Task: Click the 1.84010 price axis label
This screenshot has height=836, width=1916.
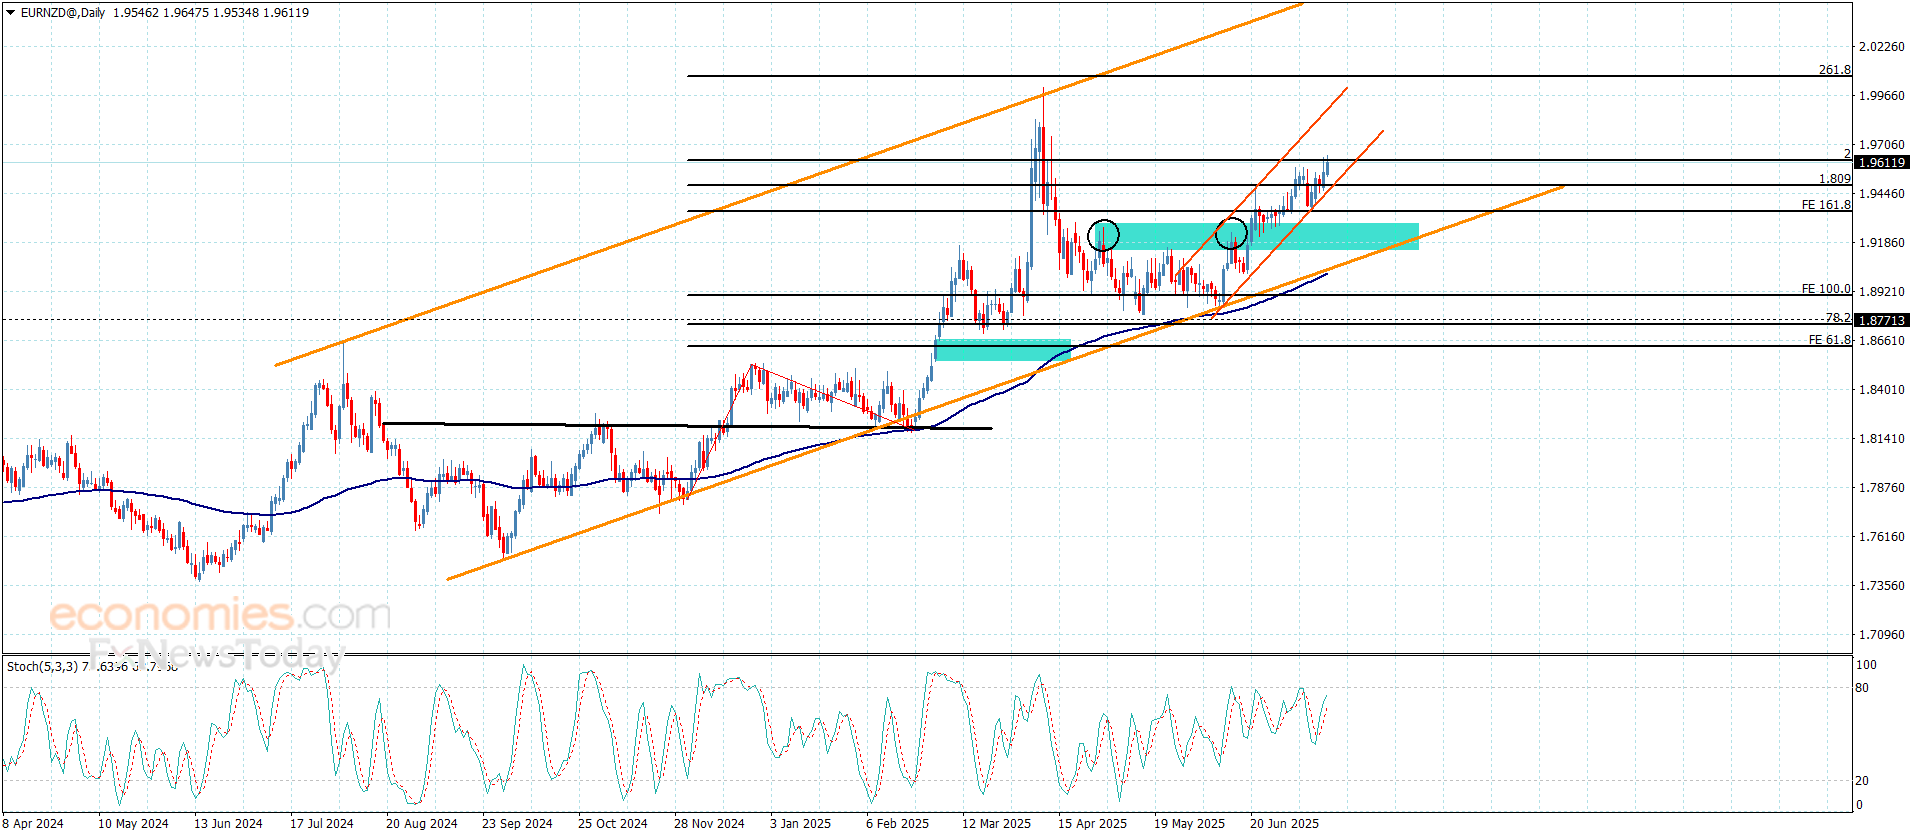Action: [x=1881, y=390]
